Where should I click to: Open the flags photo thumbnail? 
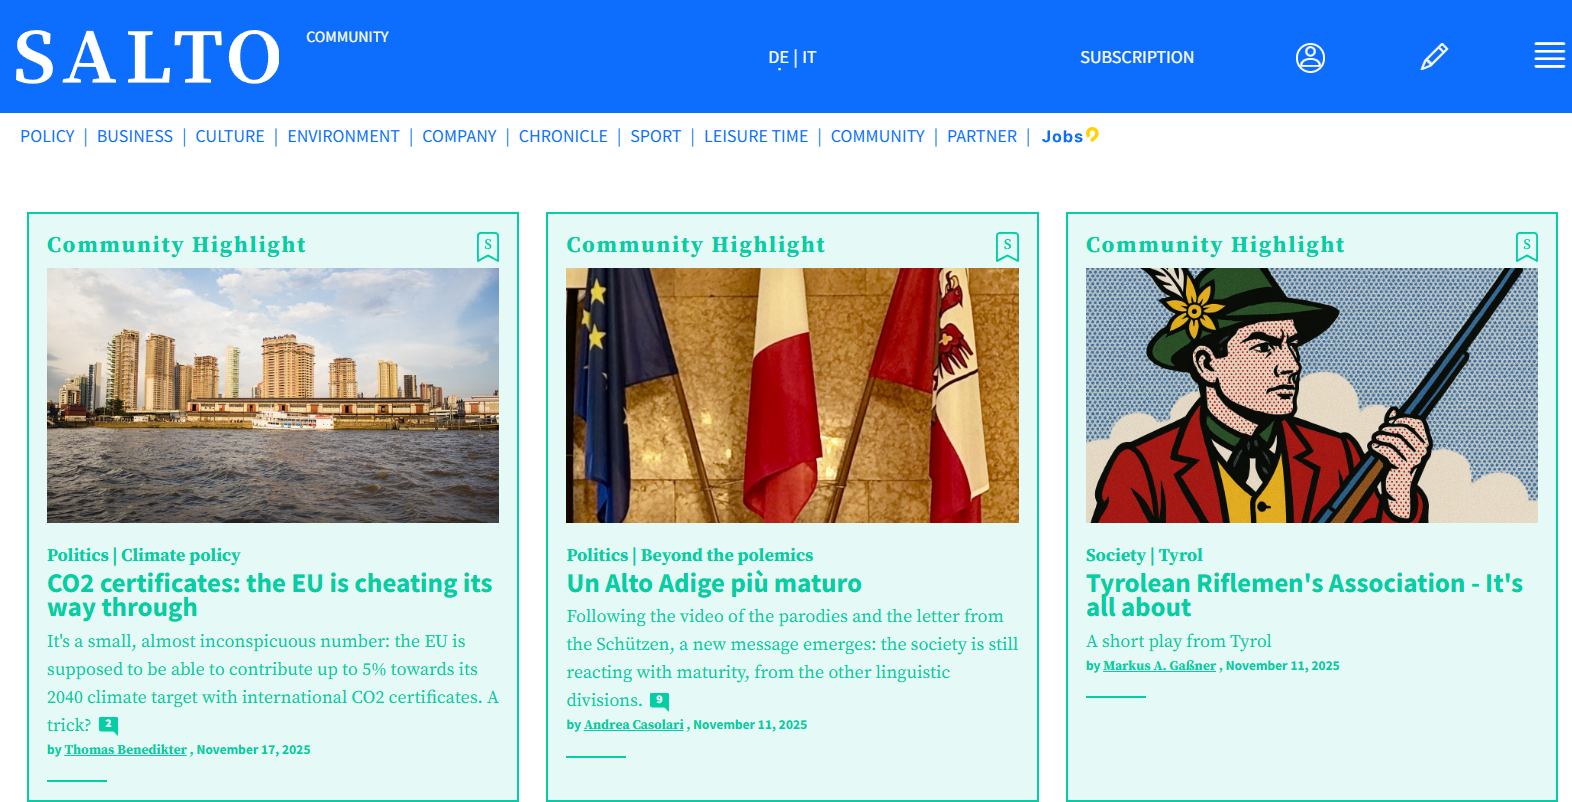click(x=793, y=395)
